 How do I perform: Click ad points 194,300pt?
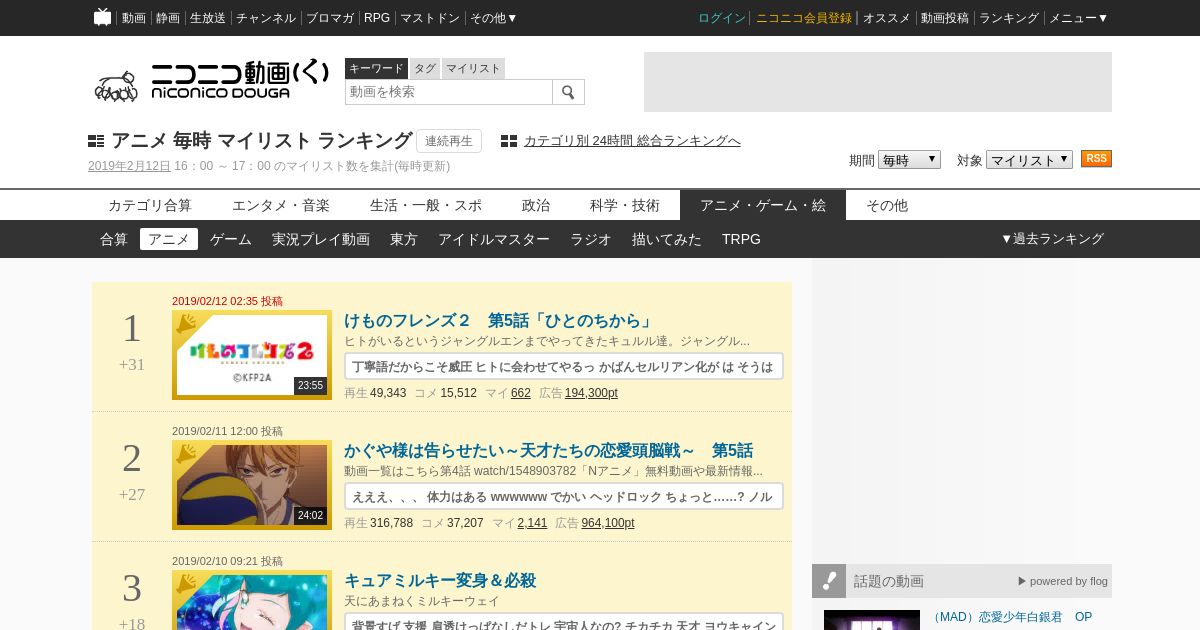pyautogui.click(x=591, y=393)
